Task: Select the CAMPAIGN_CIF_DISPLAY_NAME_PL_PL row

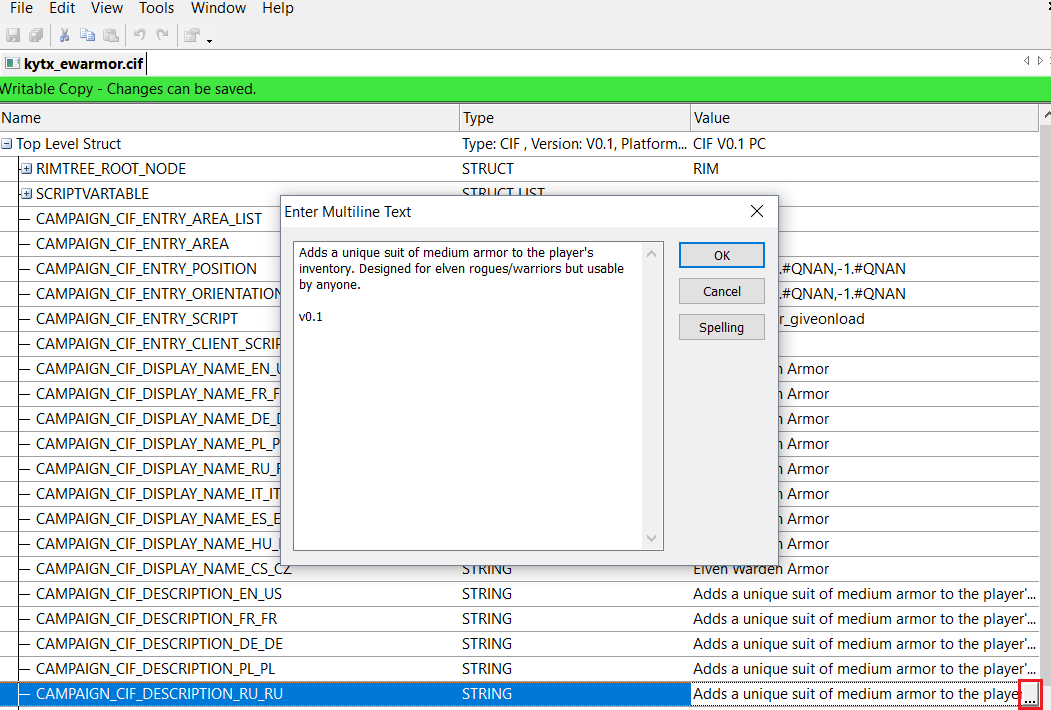Action: [158, 444]
